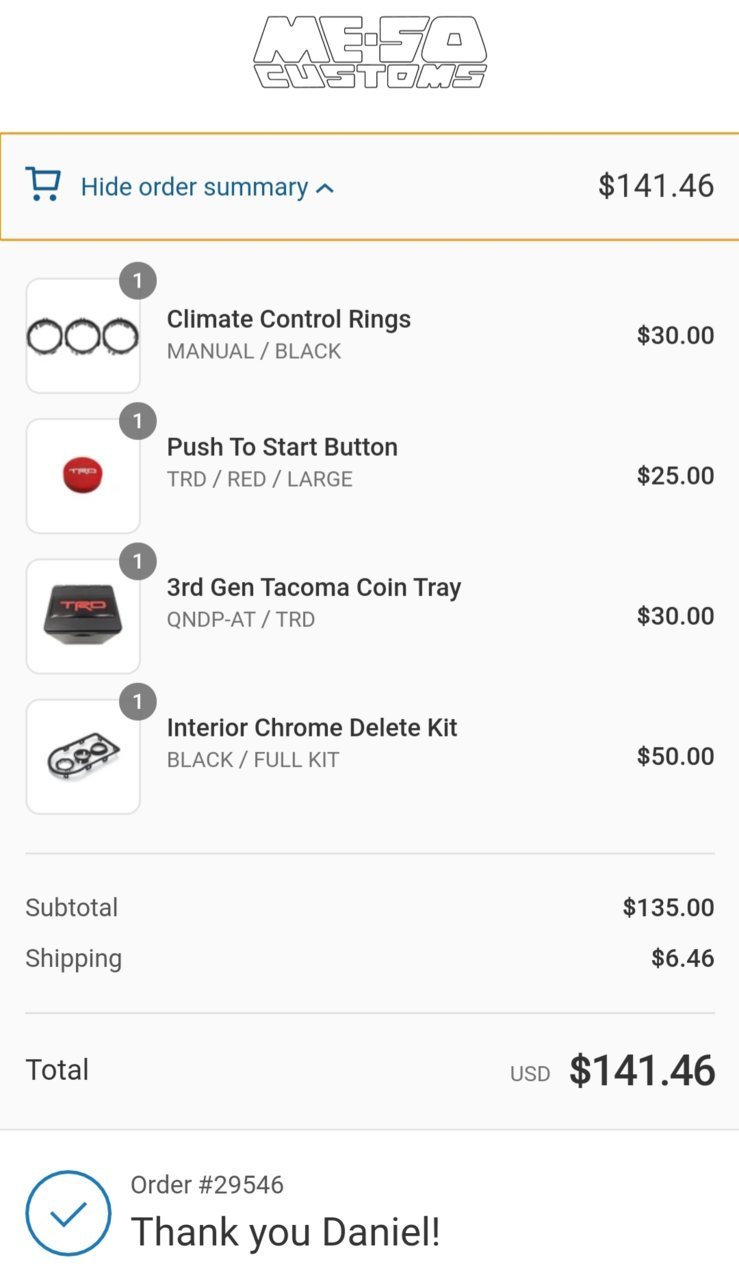Click the Shipping cost of $6.46

click(683, 958)
